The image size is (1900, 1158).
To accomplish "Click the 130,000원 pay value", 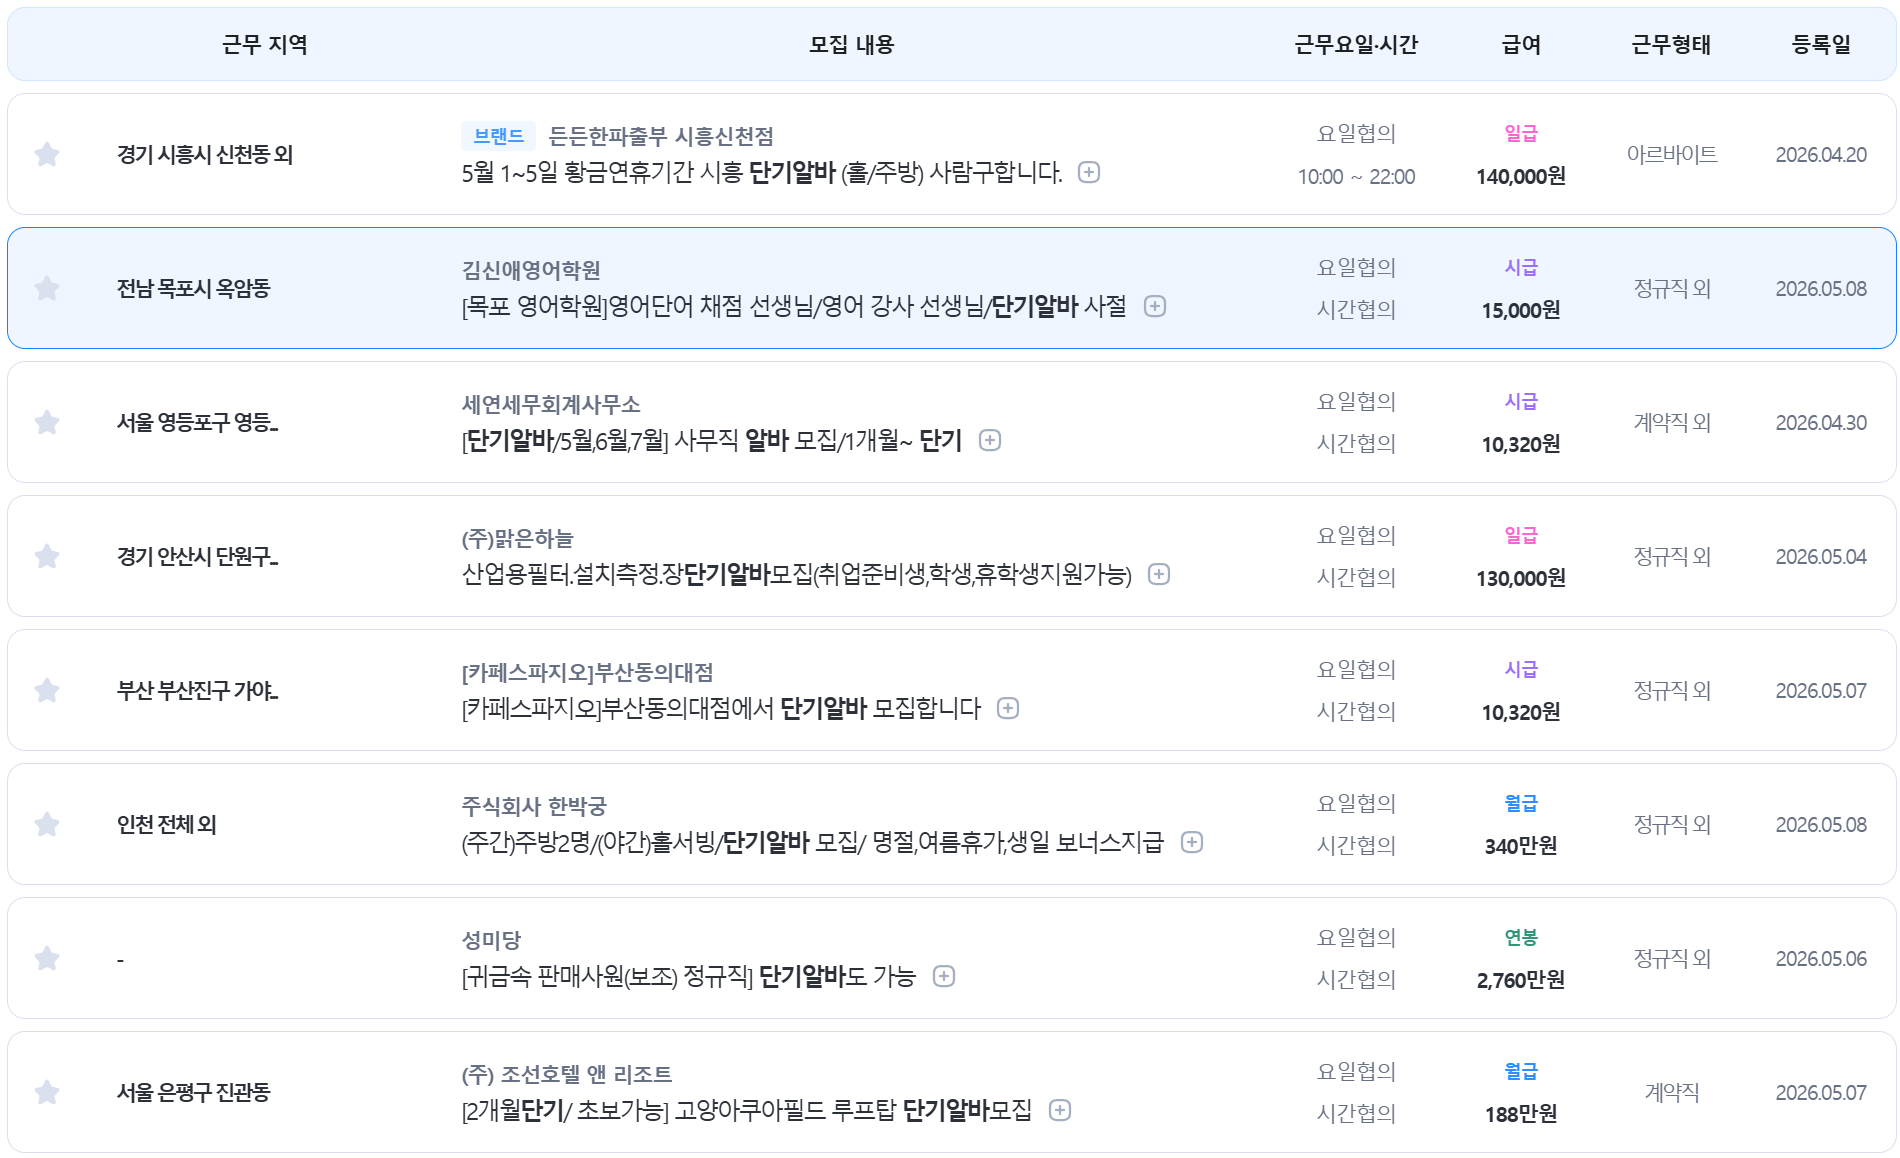I will point(1521,578).
